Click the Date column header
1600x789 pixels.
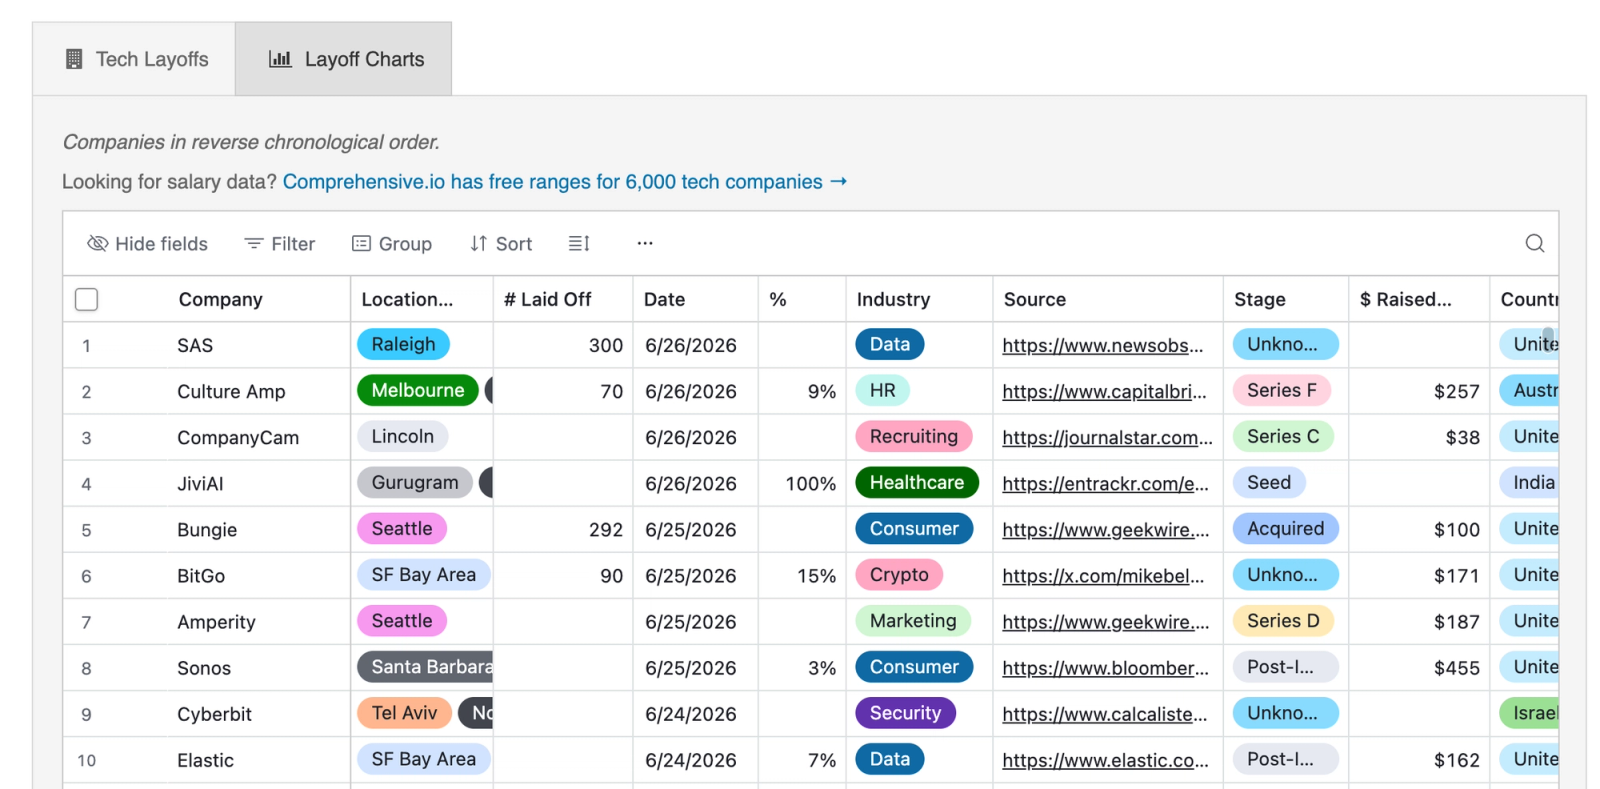(x=664, y=299)
